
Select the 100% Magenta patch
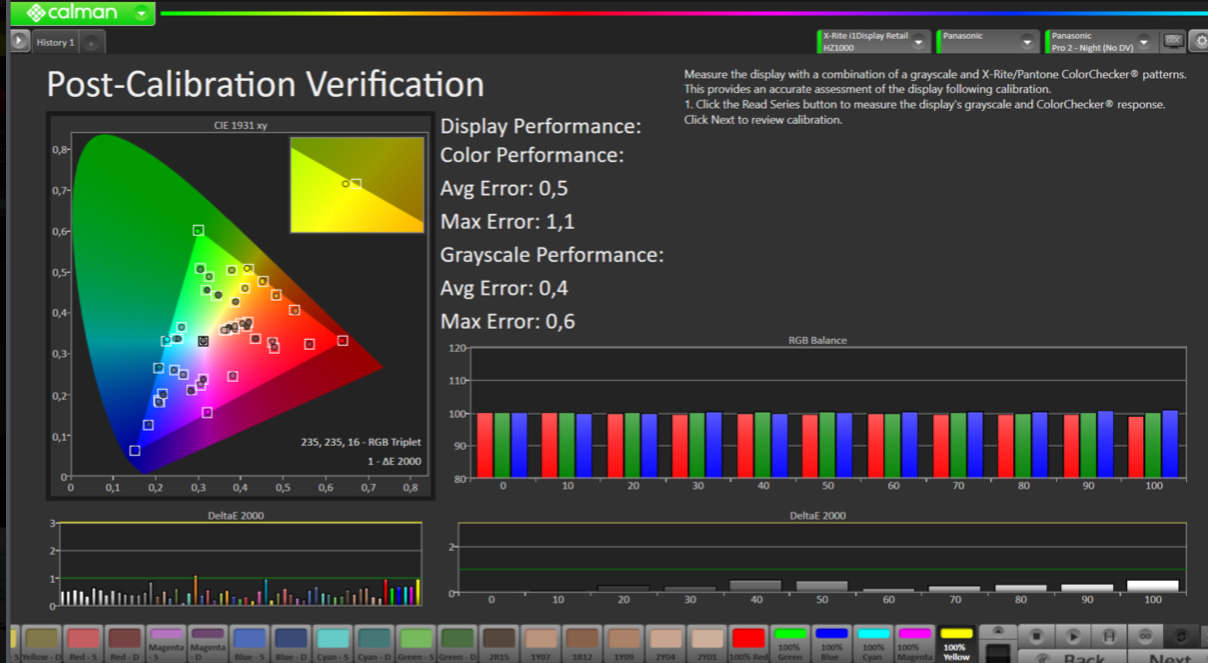(915, 642)
